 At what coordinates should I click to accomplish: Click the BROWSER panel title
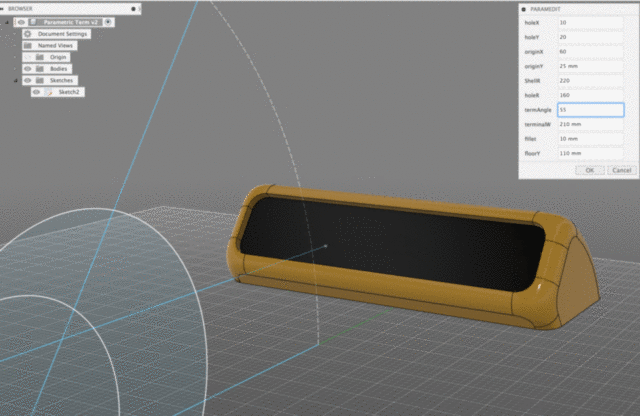[20, 9]
